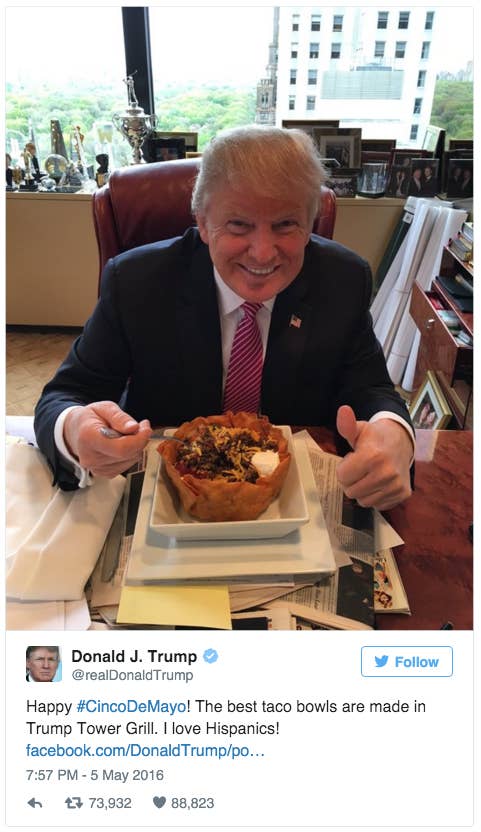
Task: Click the taco bowl in the photo
Action: point(225,465)
